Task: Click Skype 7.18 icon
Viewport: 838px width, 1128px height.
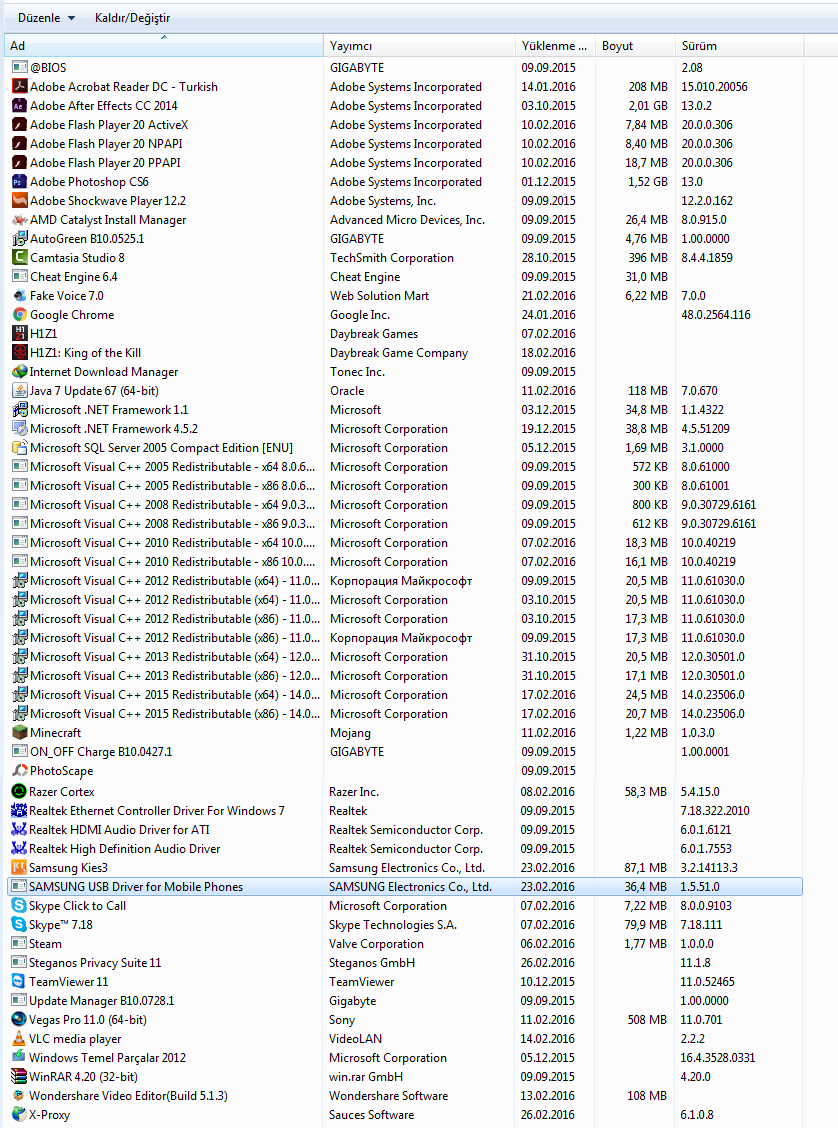Action: 19,924
